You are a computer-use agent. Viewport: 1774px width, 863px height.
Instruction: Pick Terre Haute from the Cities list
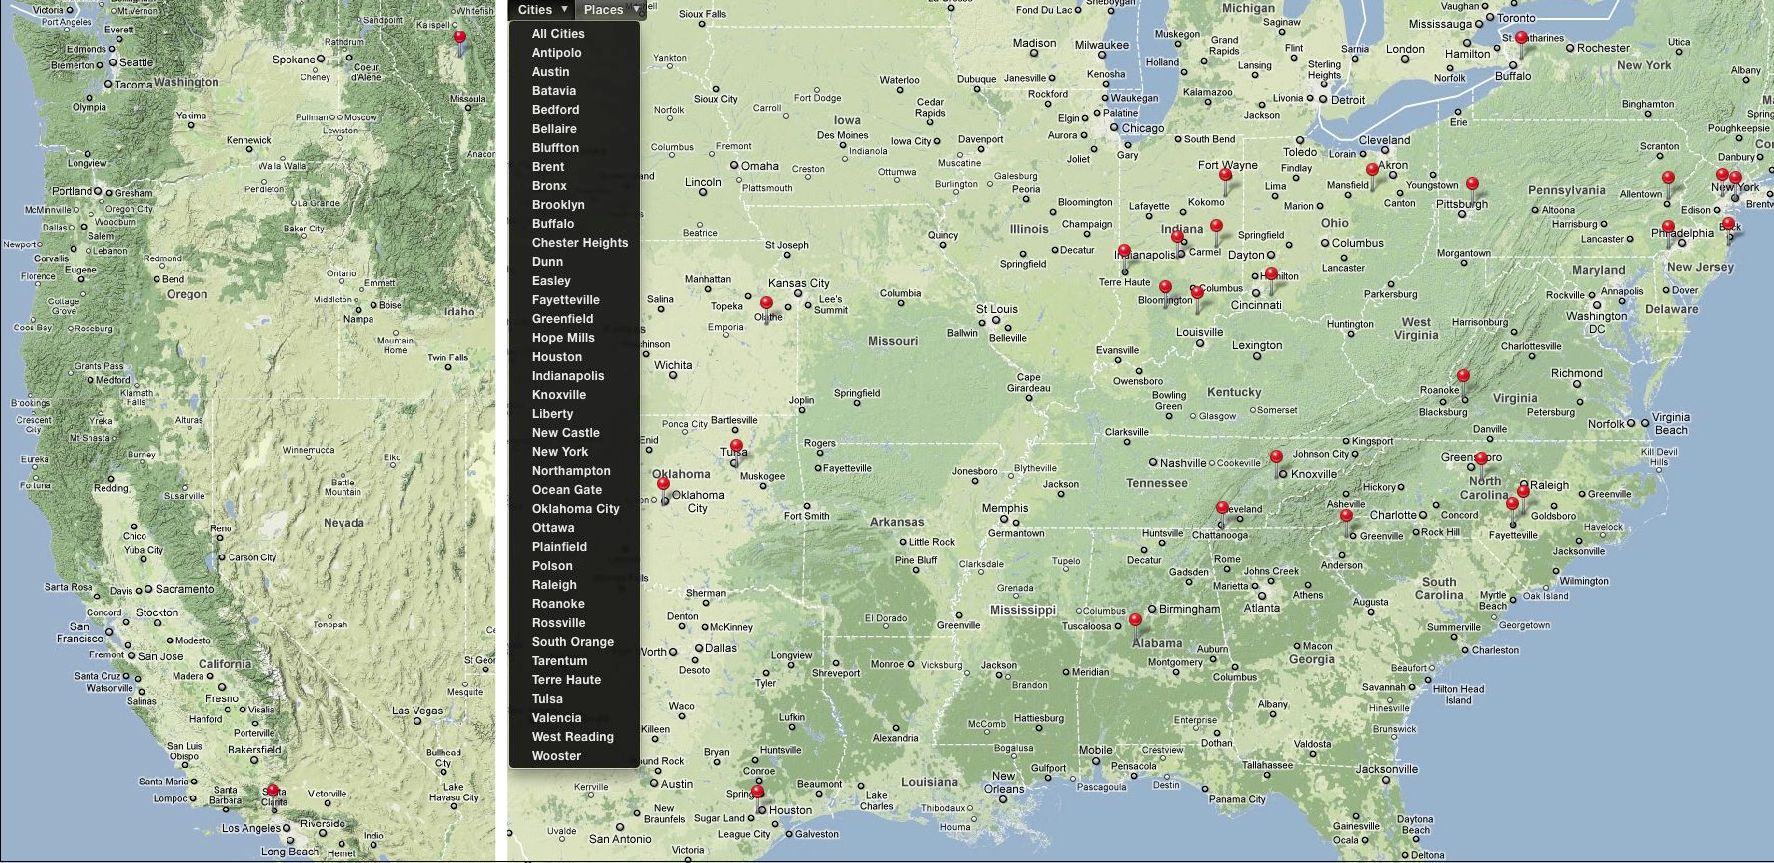pos(566,680)
